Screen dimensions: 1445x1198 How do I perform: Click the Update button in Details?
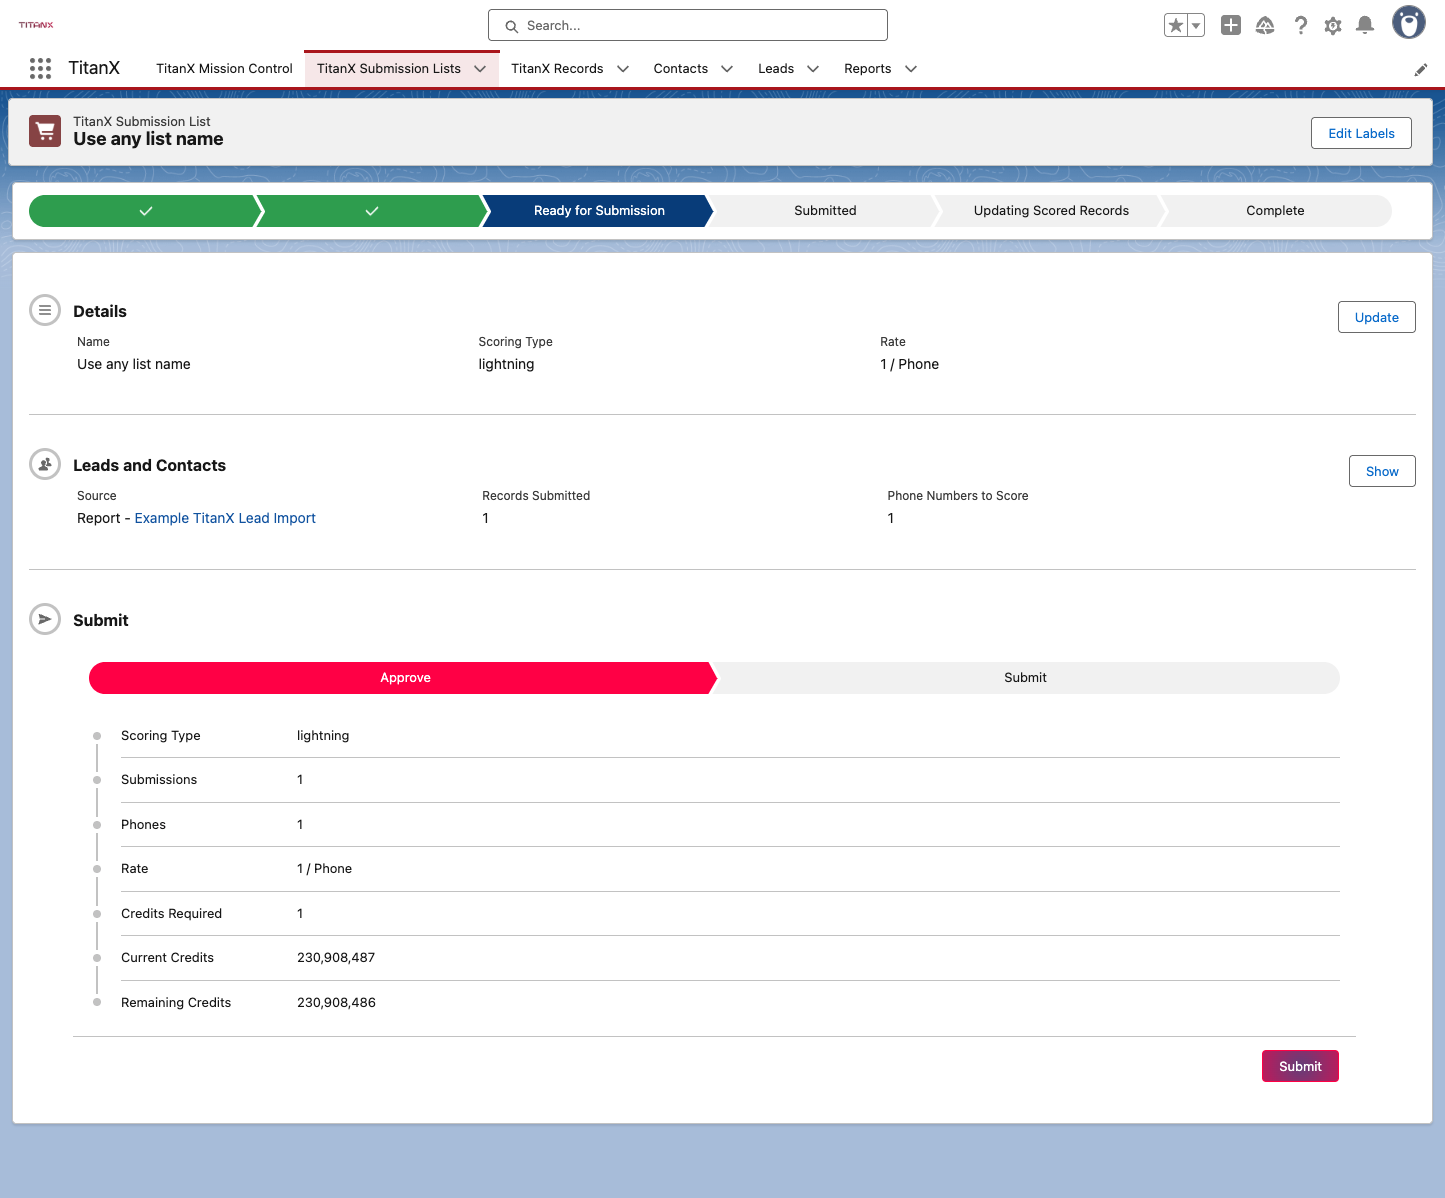[x=1377, y=317]
